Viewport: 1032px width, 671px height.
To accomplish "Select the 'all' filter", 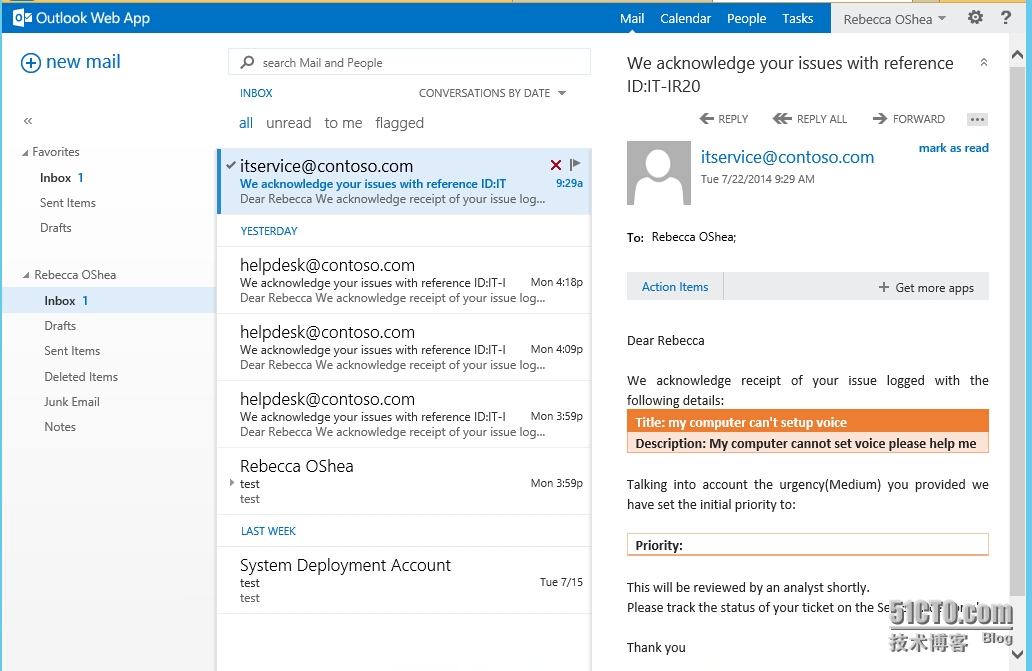I will (x=246, y=123).
